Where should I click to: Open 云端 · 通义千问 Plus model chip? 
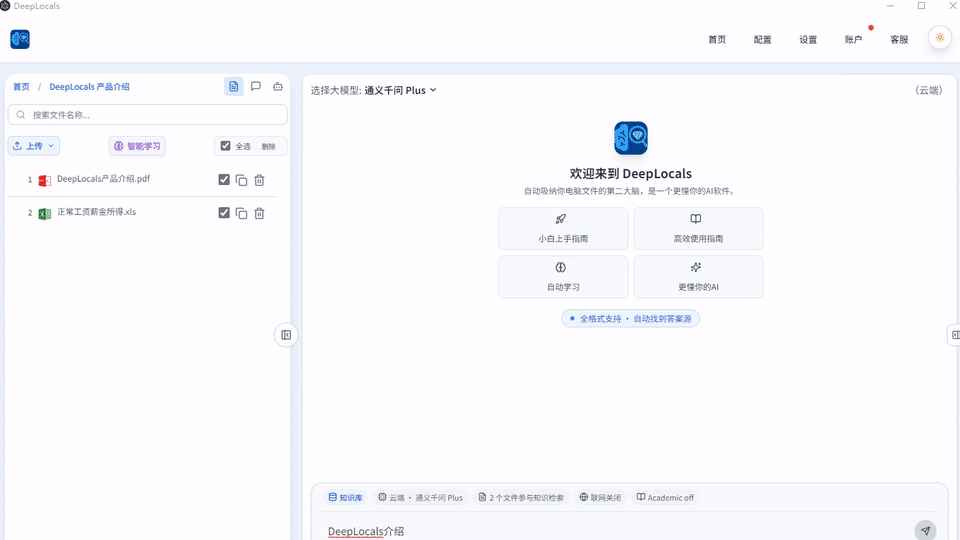[421, 498]
